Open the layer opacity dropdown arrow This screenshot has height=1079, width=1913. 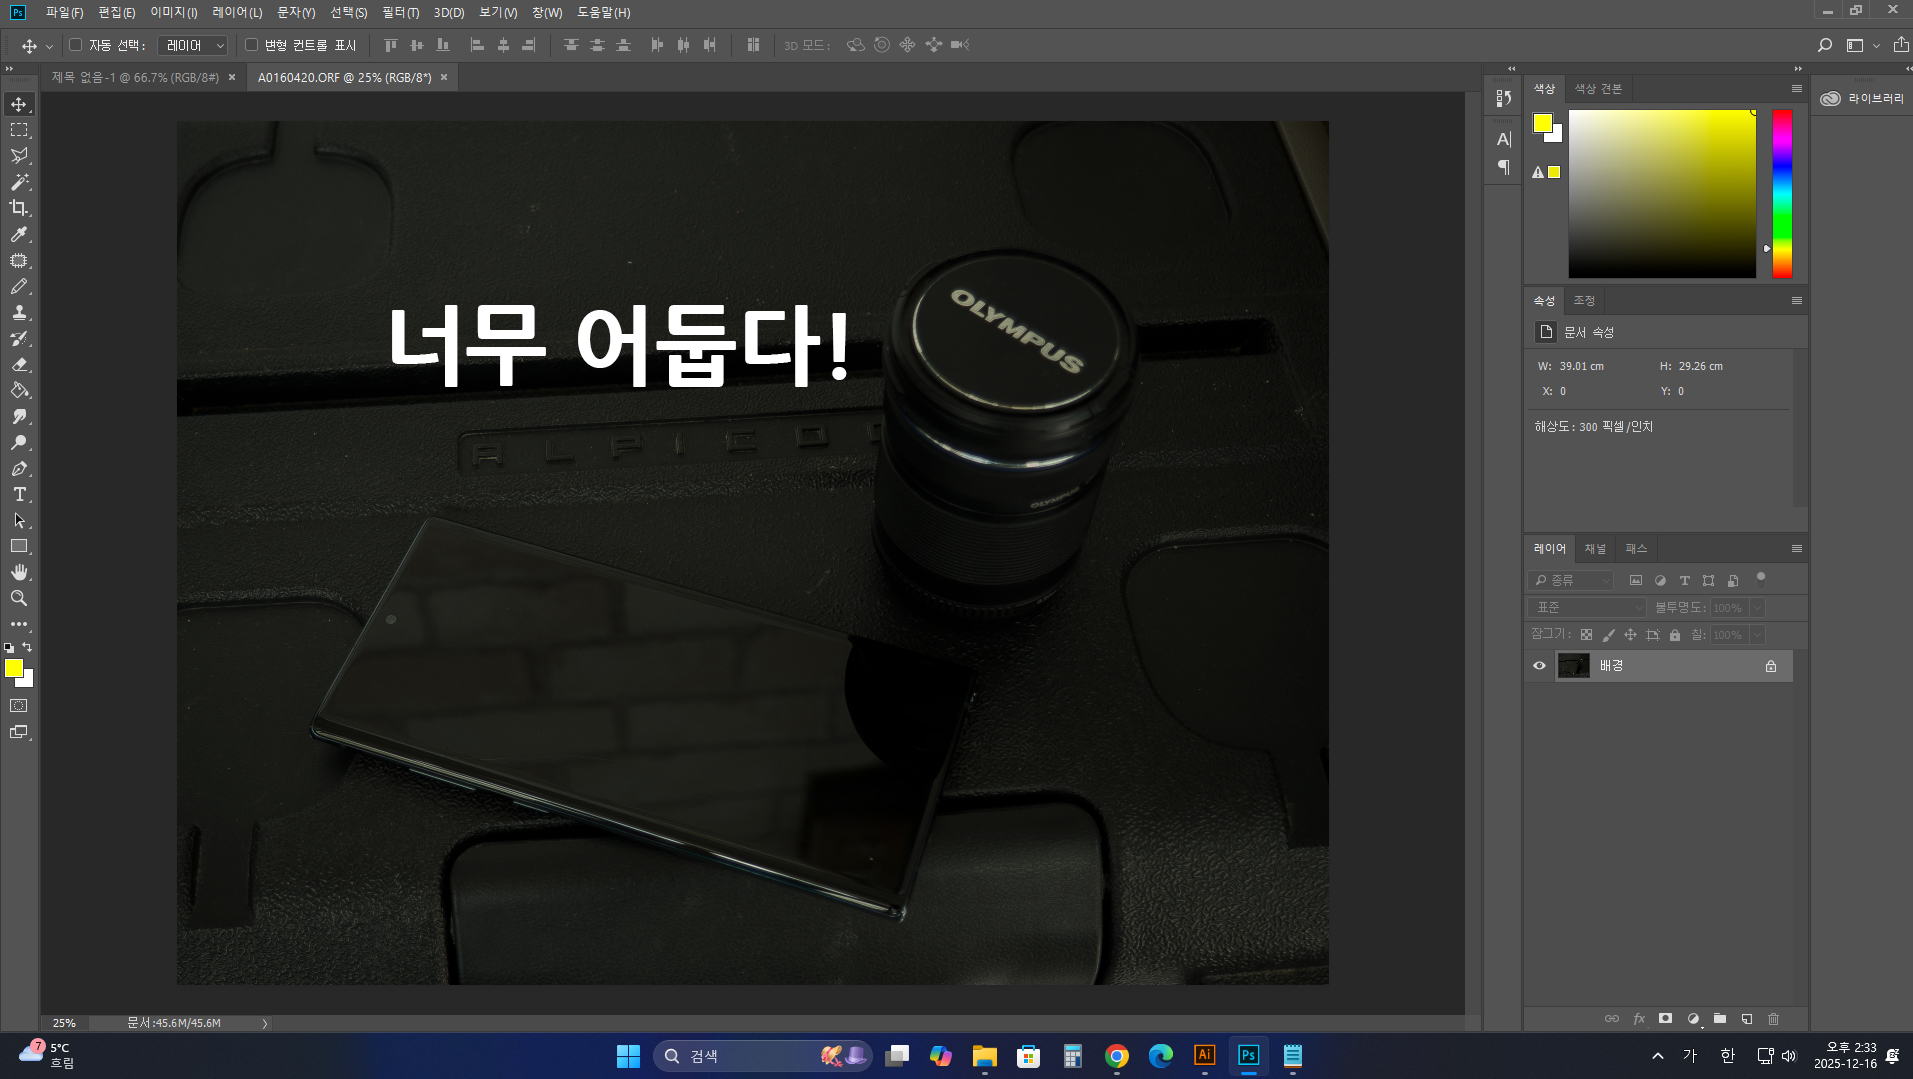click(x=1757, y=608)
